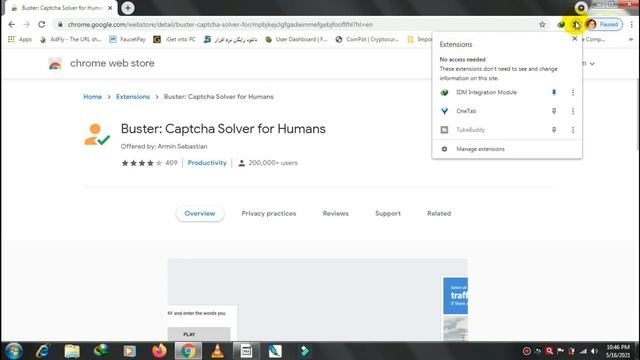Switch to the Overview tab
This screenshot has width=640, height=360.
[x=200, y=213]
